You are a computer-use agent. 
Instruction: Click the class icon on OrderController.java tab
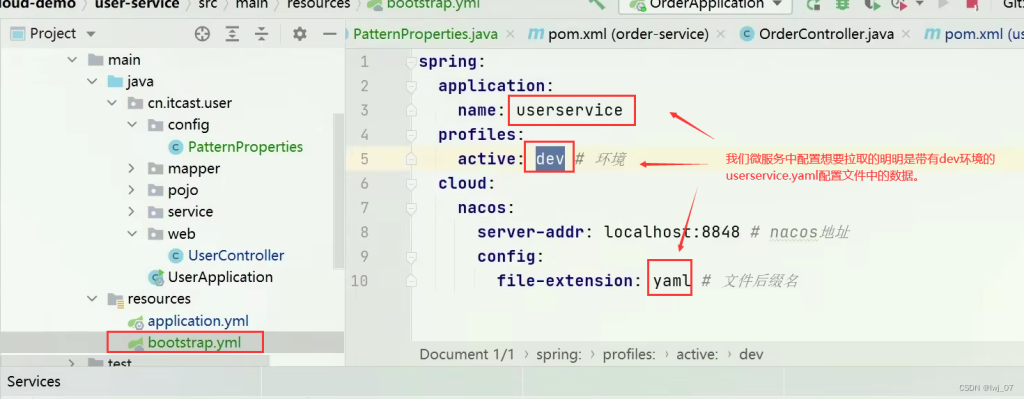click(747, 34)
